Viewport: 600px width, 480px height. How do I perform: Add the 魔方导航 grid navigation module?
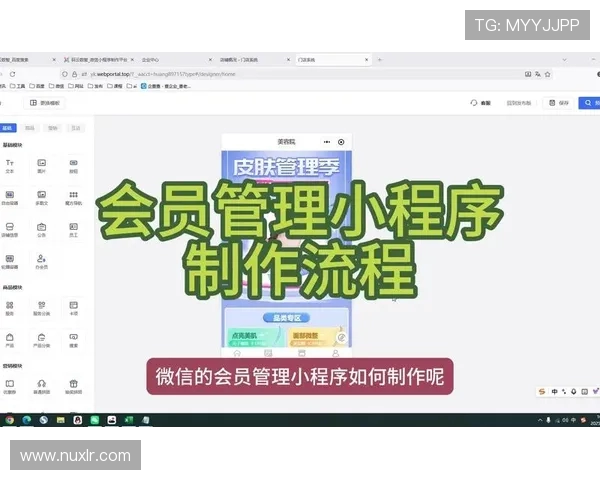(x=73, y=198)
